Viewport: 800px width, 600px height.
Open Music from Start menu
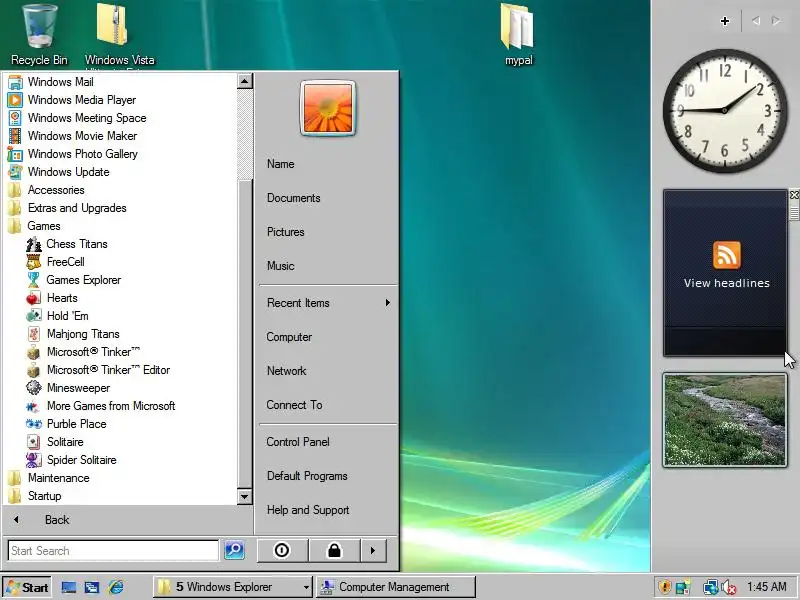point(281,266)
